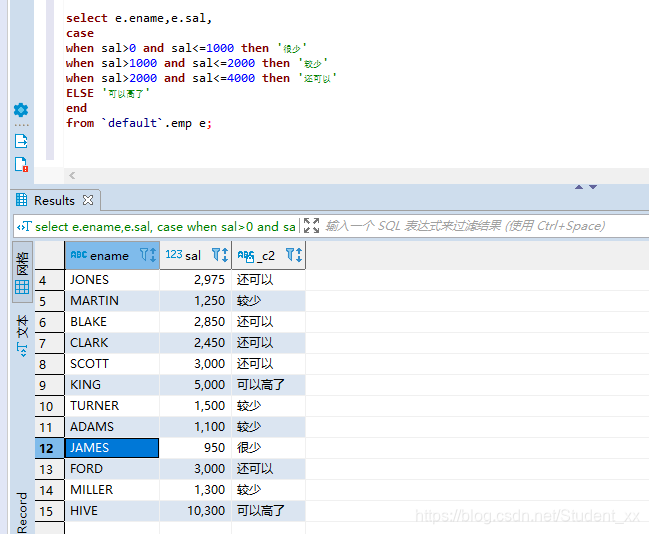Screen dimensions: 649x534
Task: Click JAMES's 很少 result cell
Action: coord(268,448)
